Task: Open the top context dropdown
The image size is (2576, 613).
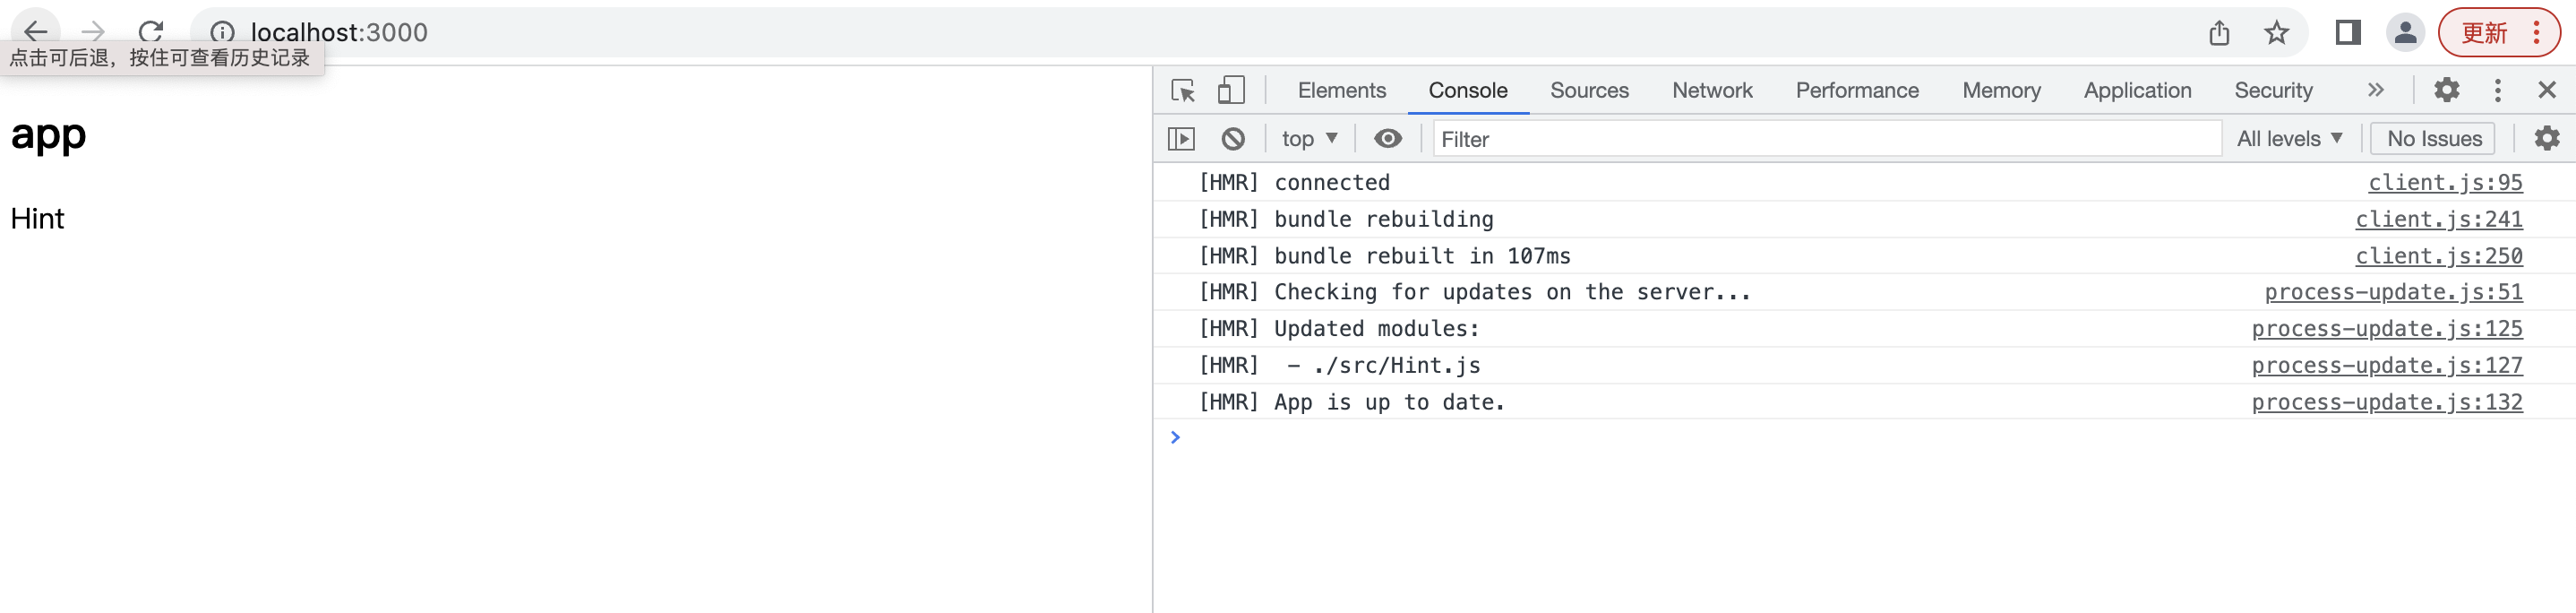Action: pos(1309,139)
